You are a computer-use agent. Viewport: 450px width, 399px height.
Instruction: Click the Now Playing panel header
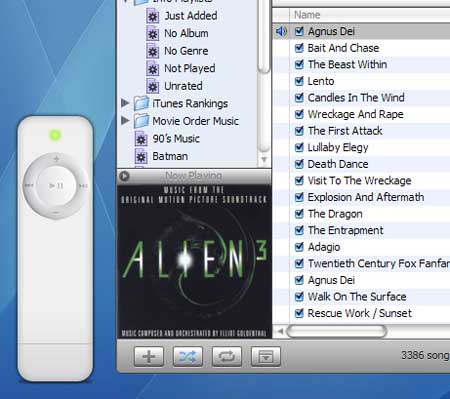tap(194, 176)
